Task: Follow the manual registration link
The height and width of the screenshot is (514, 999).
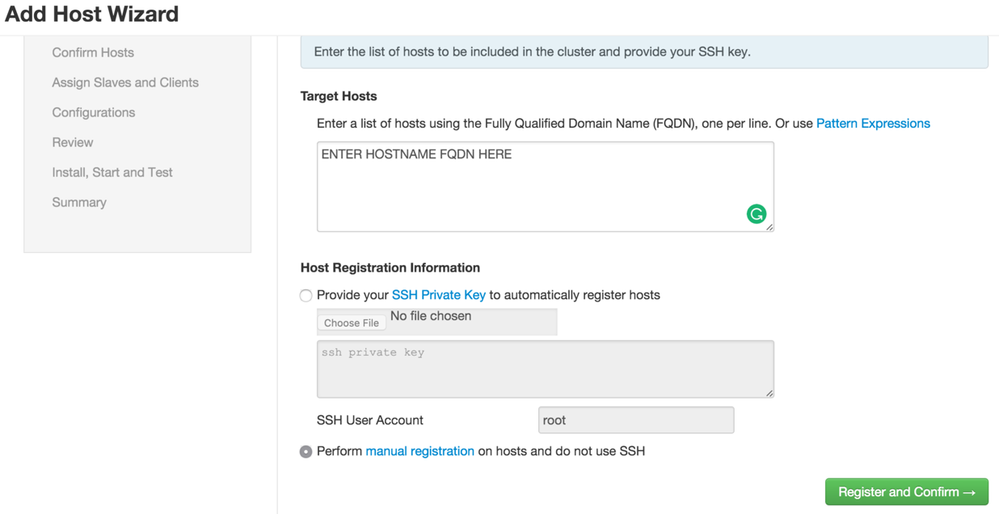Action: [420, 451]
